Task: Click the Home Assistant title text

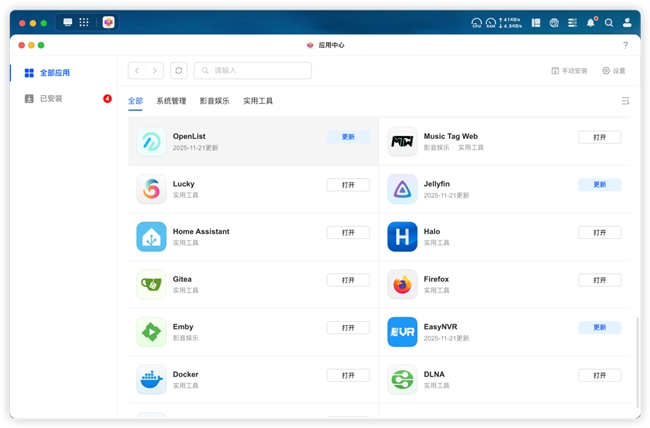Action: pyautogui.click(x=201, y=231)
